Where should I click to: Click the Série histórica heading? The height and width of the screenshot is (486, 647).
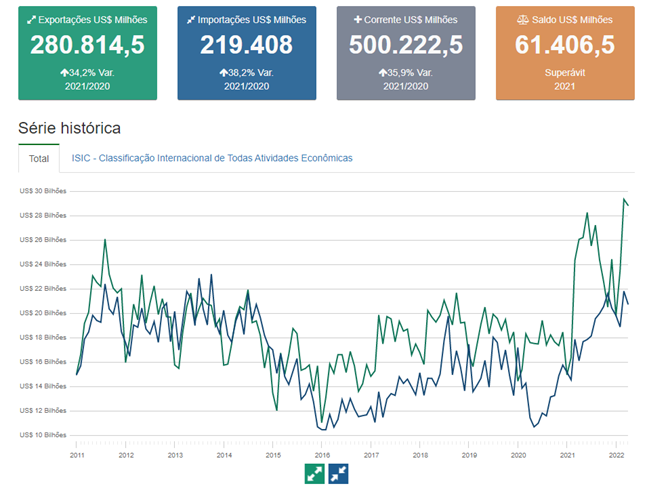[69, 128]
